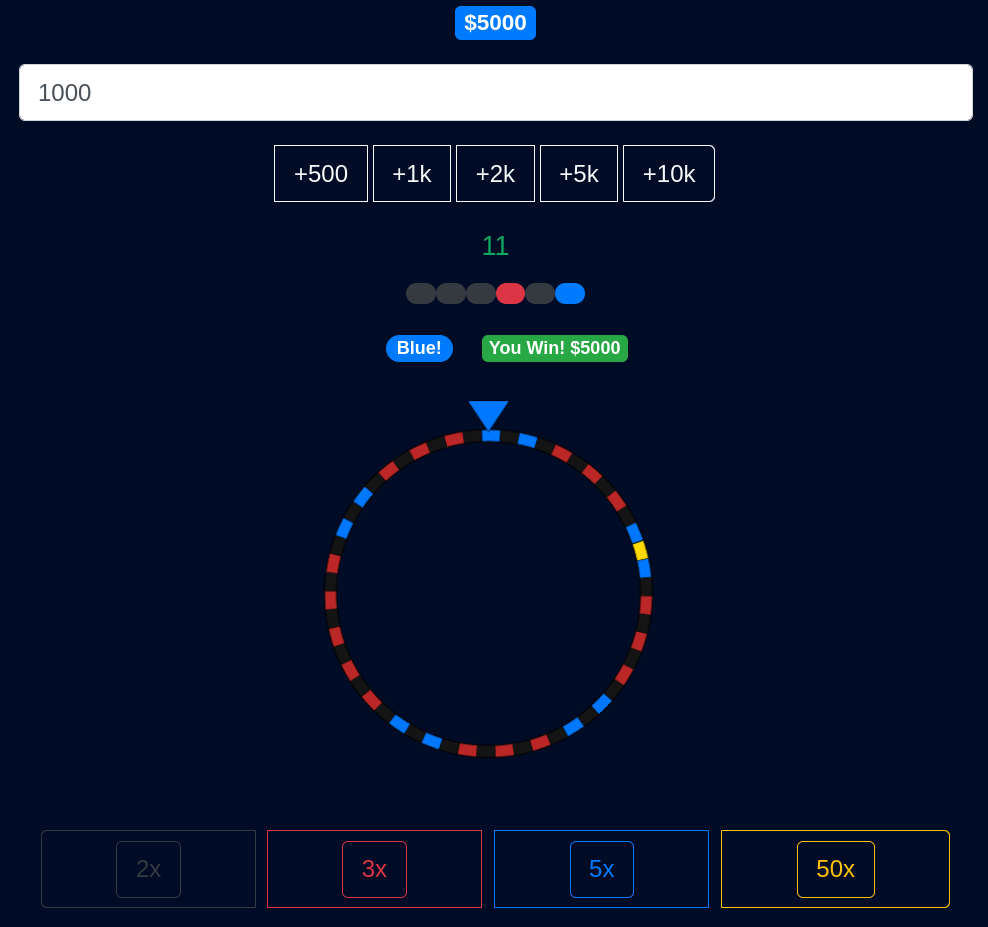Click the +1k bet increment button

coord(412,174)
